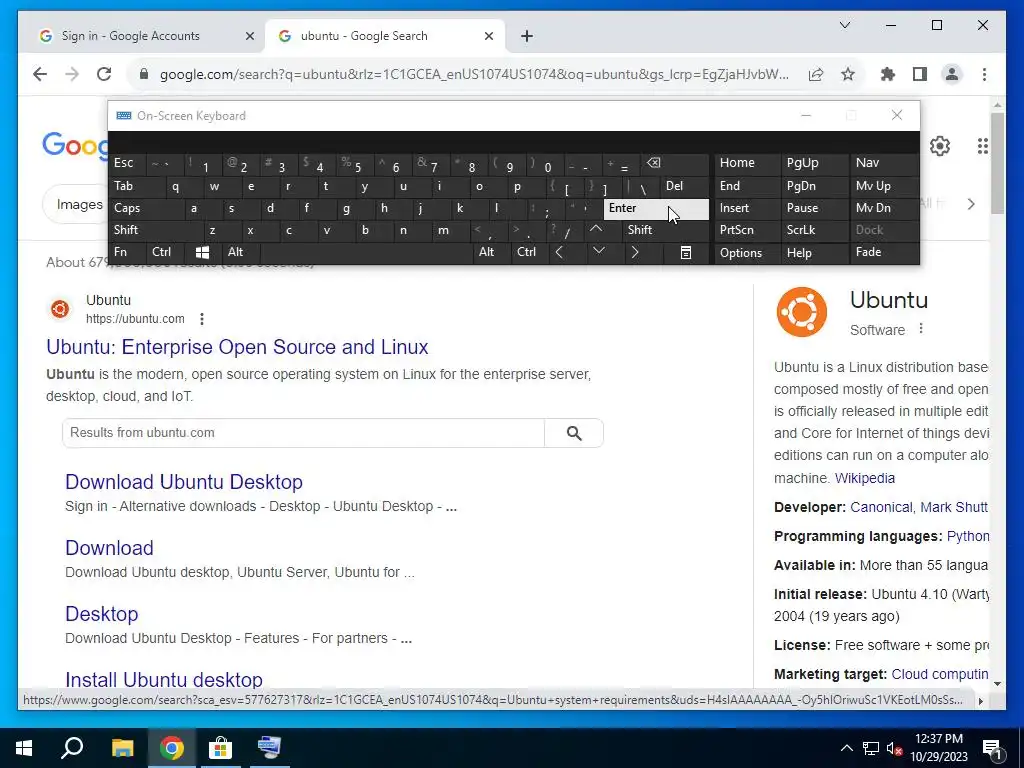Open Windows taskbar search
1024x768 pixels.
point(72,748)
